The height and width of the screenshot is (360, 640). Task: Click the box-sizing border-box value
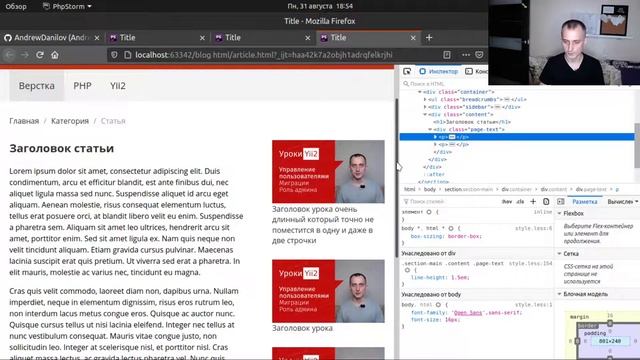point(465,236)
